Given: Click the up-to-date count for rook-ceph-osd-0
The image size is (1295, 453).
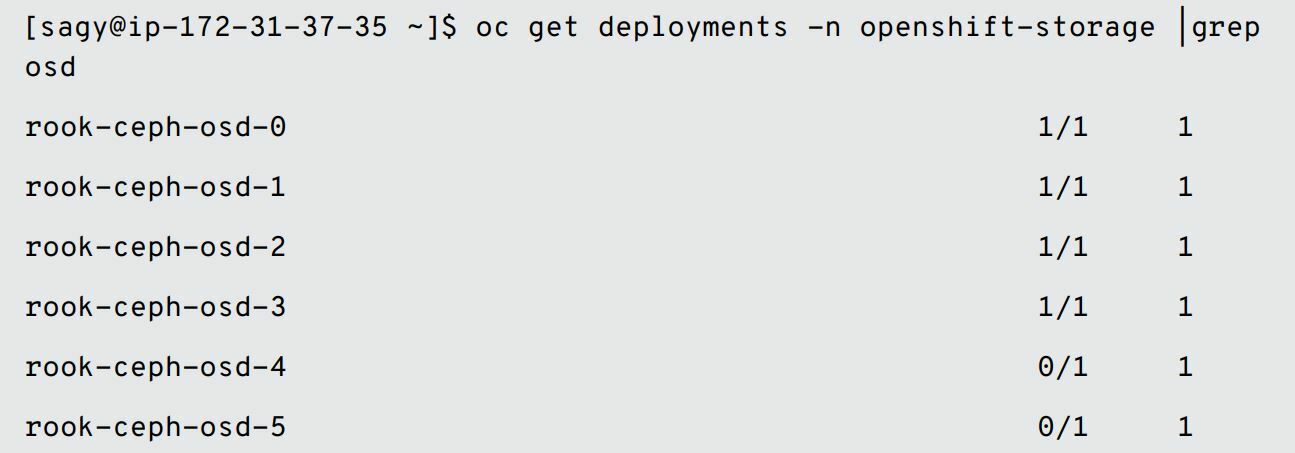Looking at the screenshot, I should pos(1185,128).
